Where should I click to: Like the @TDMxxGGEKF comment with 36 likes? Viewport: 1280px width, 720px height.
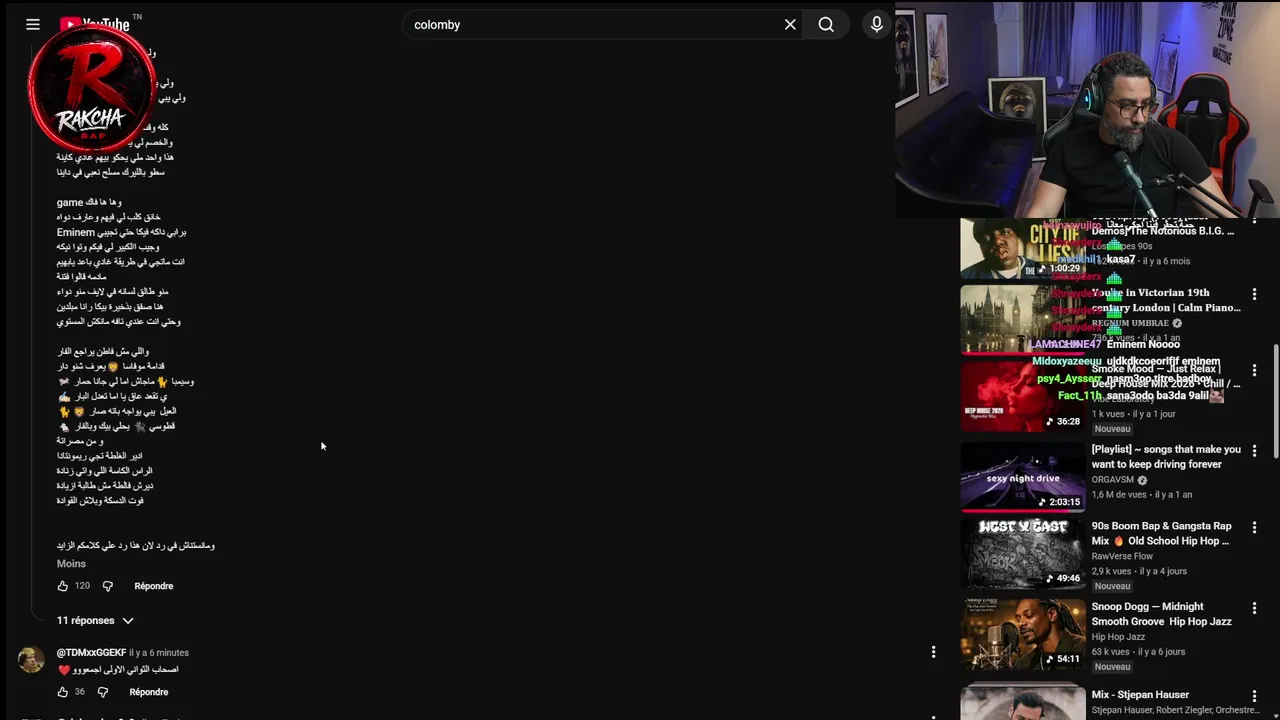pos(62,692)
